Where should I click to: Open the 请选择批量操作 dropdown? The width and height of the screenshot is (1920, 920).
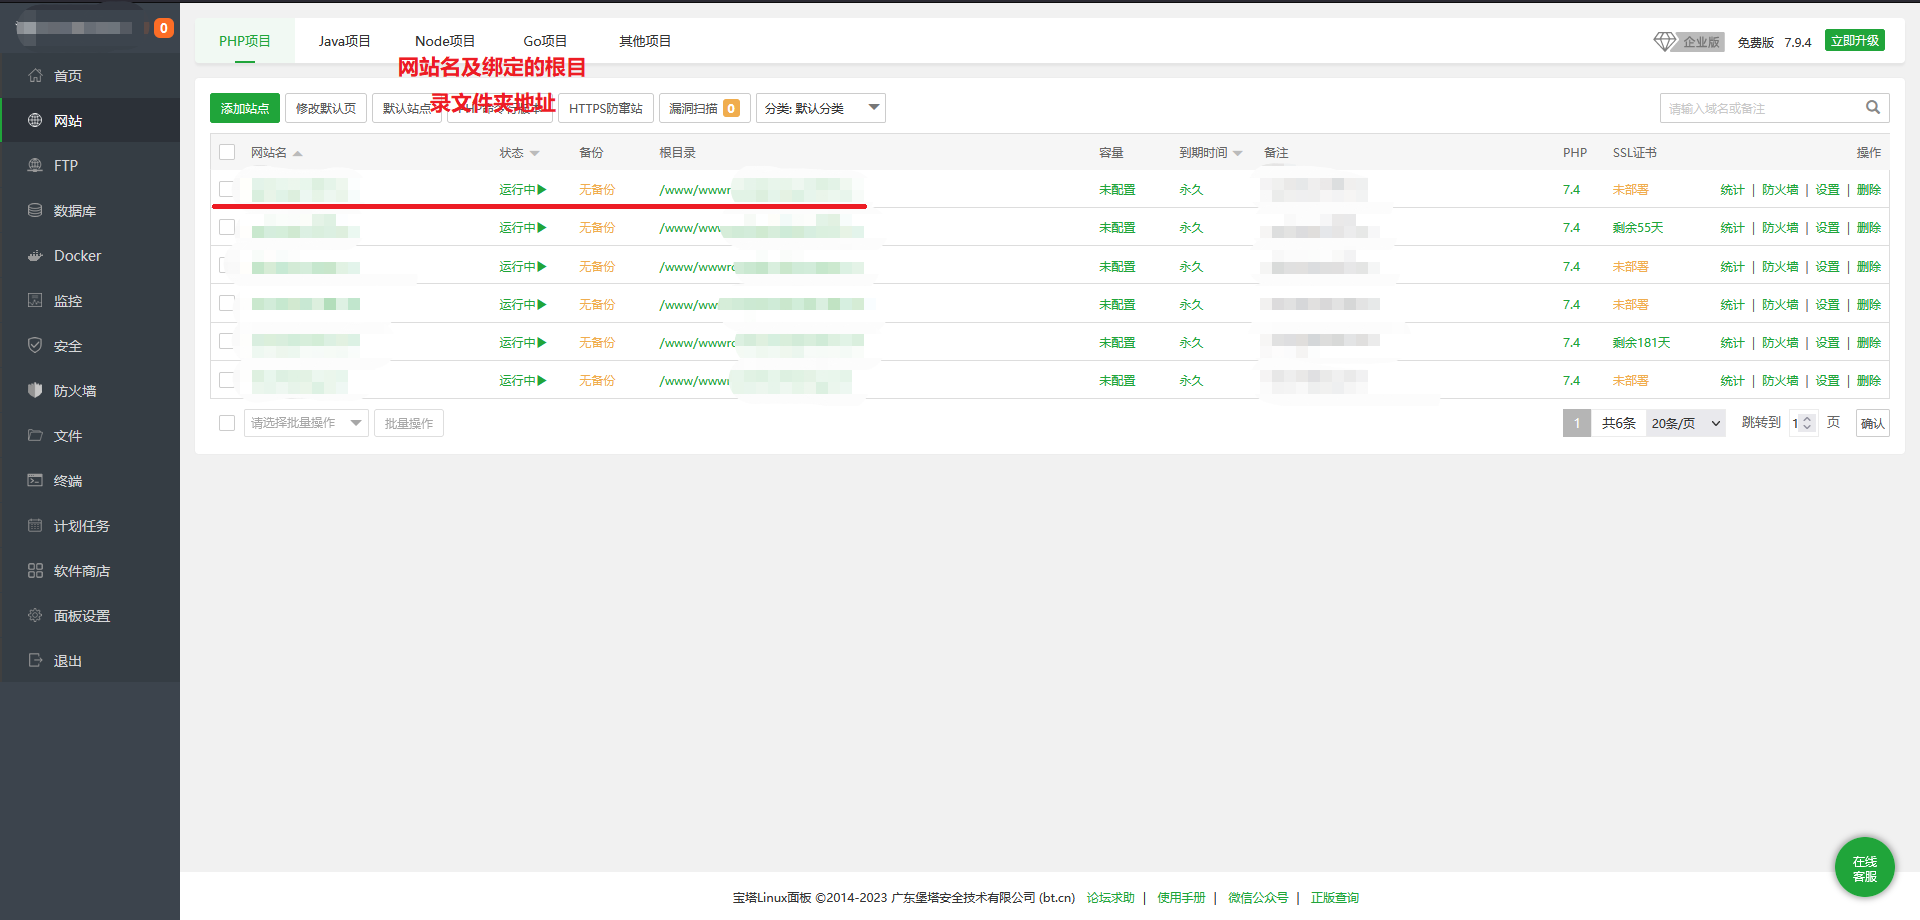pos(306,423)
